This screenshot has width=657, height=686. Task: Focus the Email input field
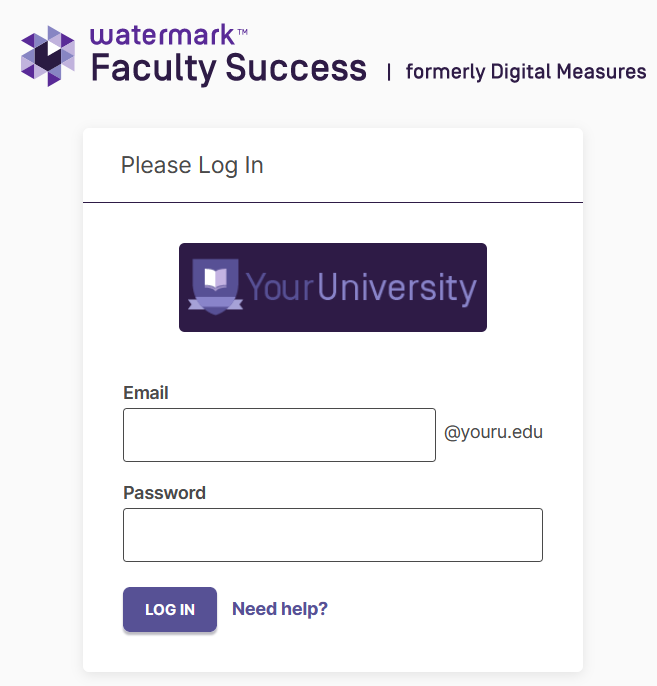[280, 435]
